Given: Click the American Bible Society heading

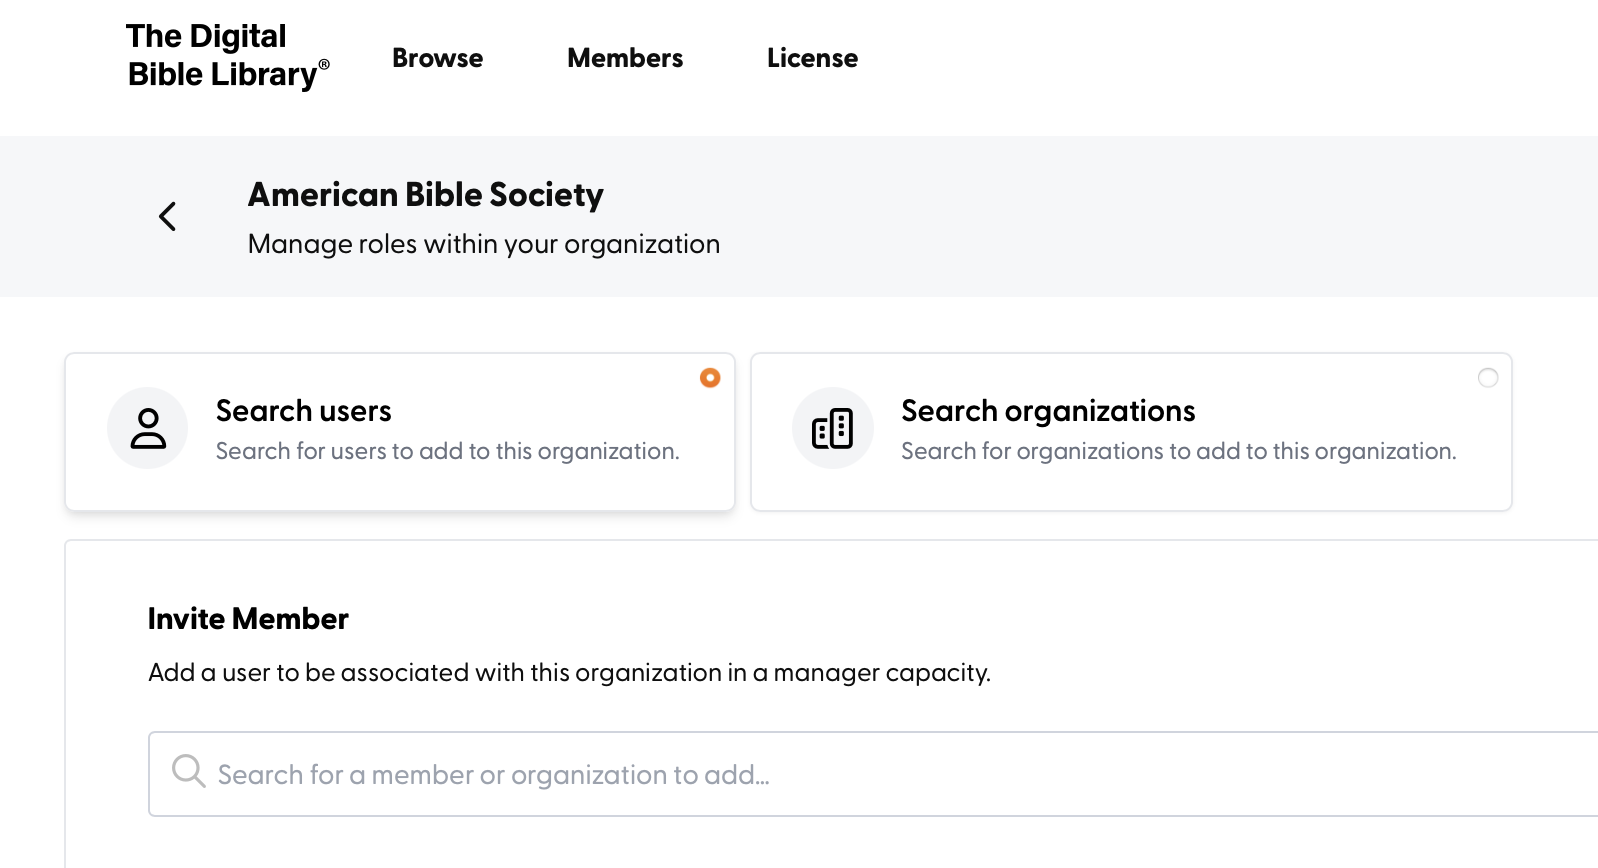Looking at the screenshot, I should click(x=426, y=195).
